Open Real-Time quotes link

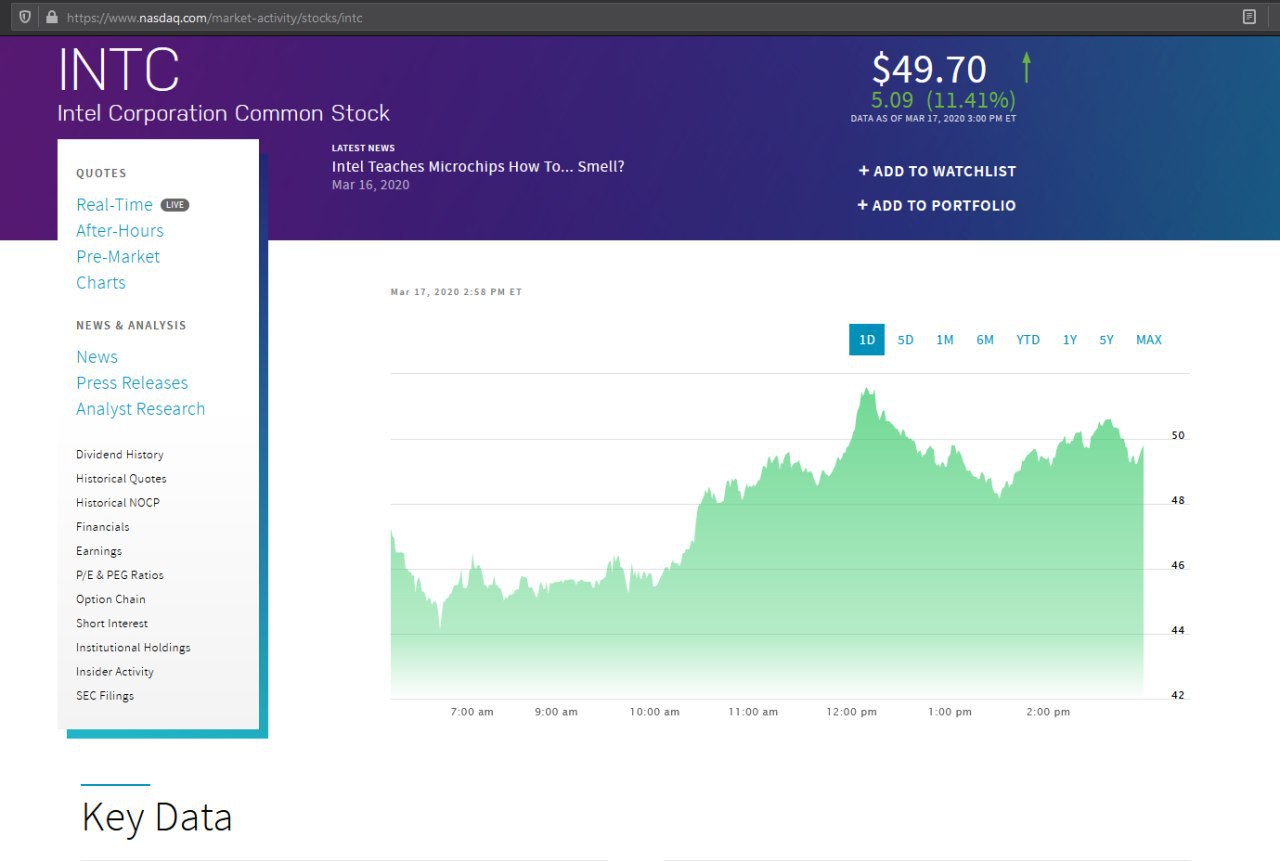(x=114, y=205)
